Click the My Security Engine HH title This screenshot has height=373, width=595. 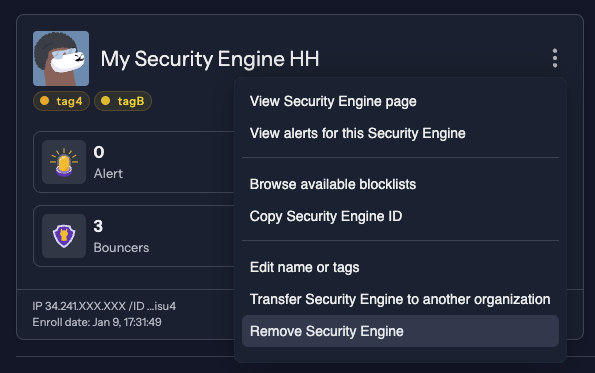(x=210, y=59)
